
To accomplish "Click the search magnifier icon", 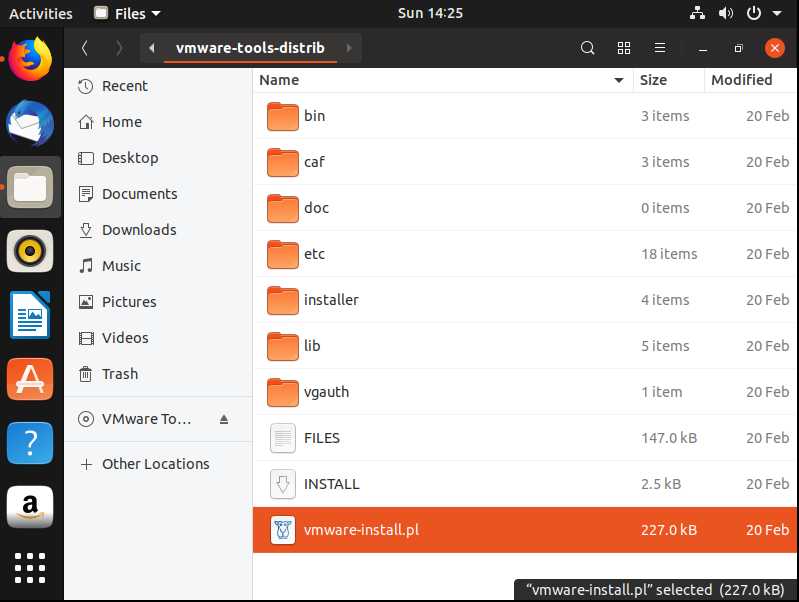I will click(x=588, y=48).
